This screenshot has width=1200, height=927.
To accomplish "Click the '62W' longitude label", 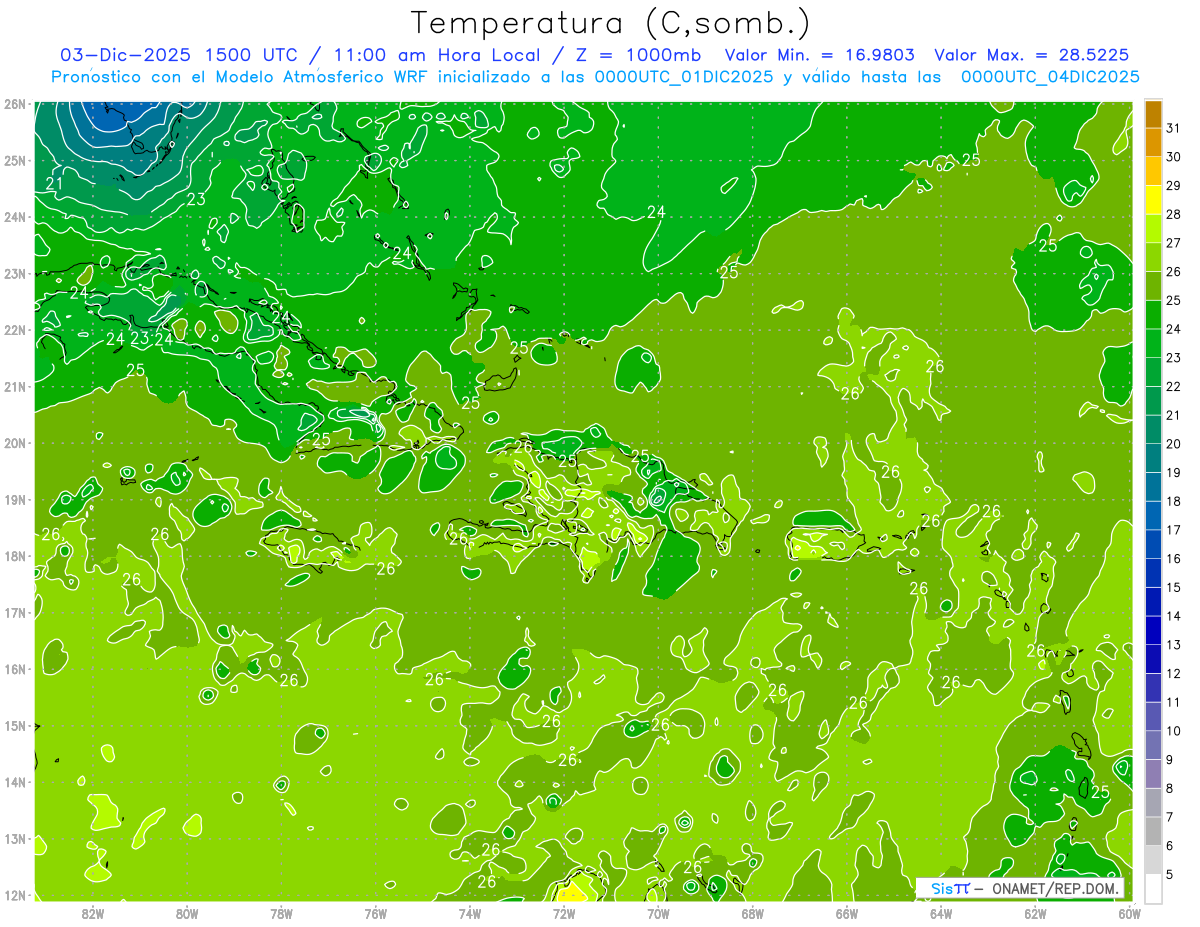I will tap(1036, 913).
